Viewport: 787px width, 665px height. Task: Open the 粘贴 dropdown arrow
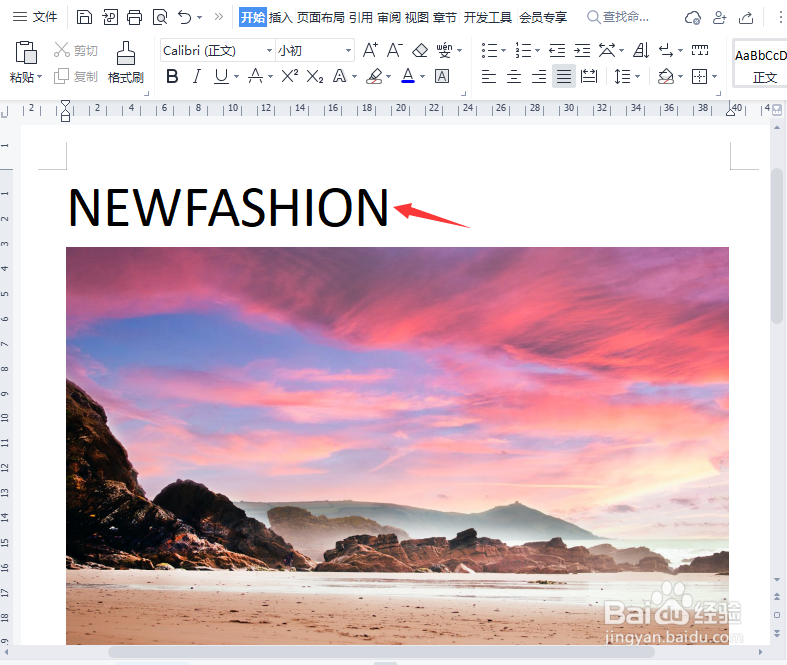(x=40, y=77)
